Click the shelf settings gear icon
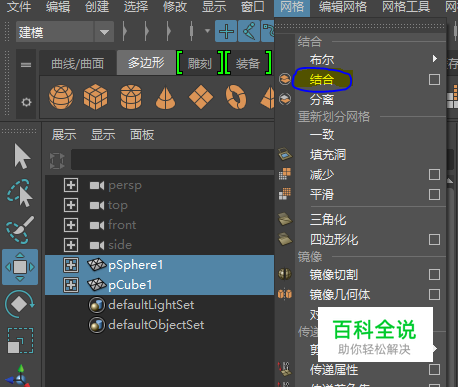Screen dimensions: 458x387 click(x=26, y=102)
